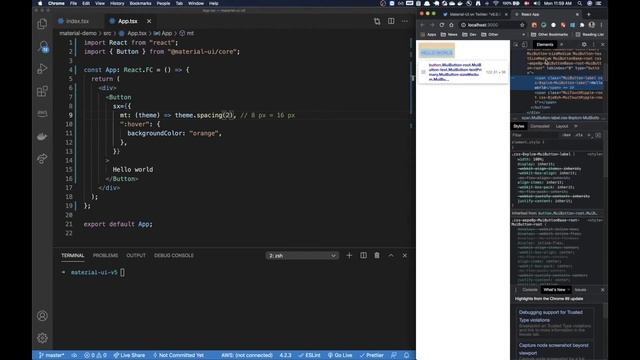Switch to the PROBLEMS panel tab
This screenshot has height=360, width=640.
pyautogui.click(x=105, y=256)
